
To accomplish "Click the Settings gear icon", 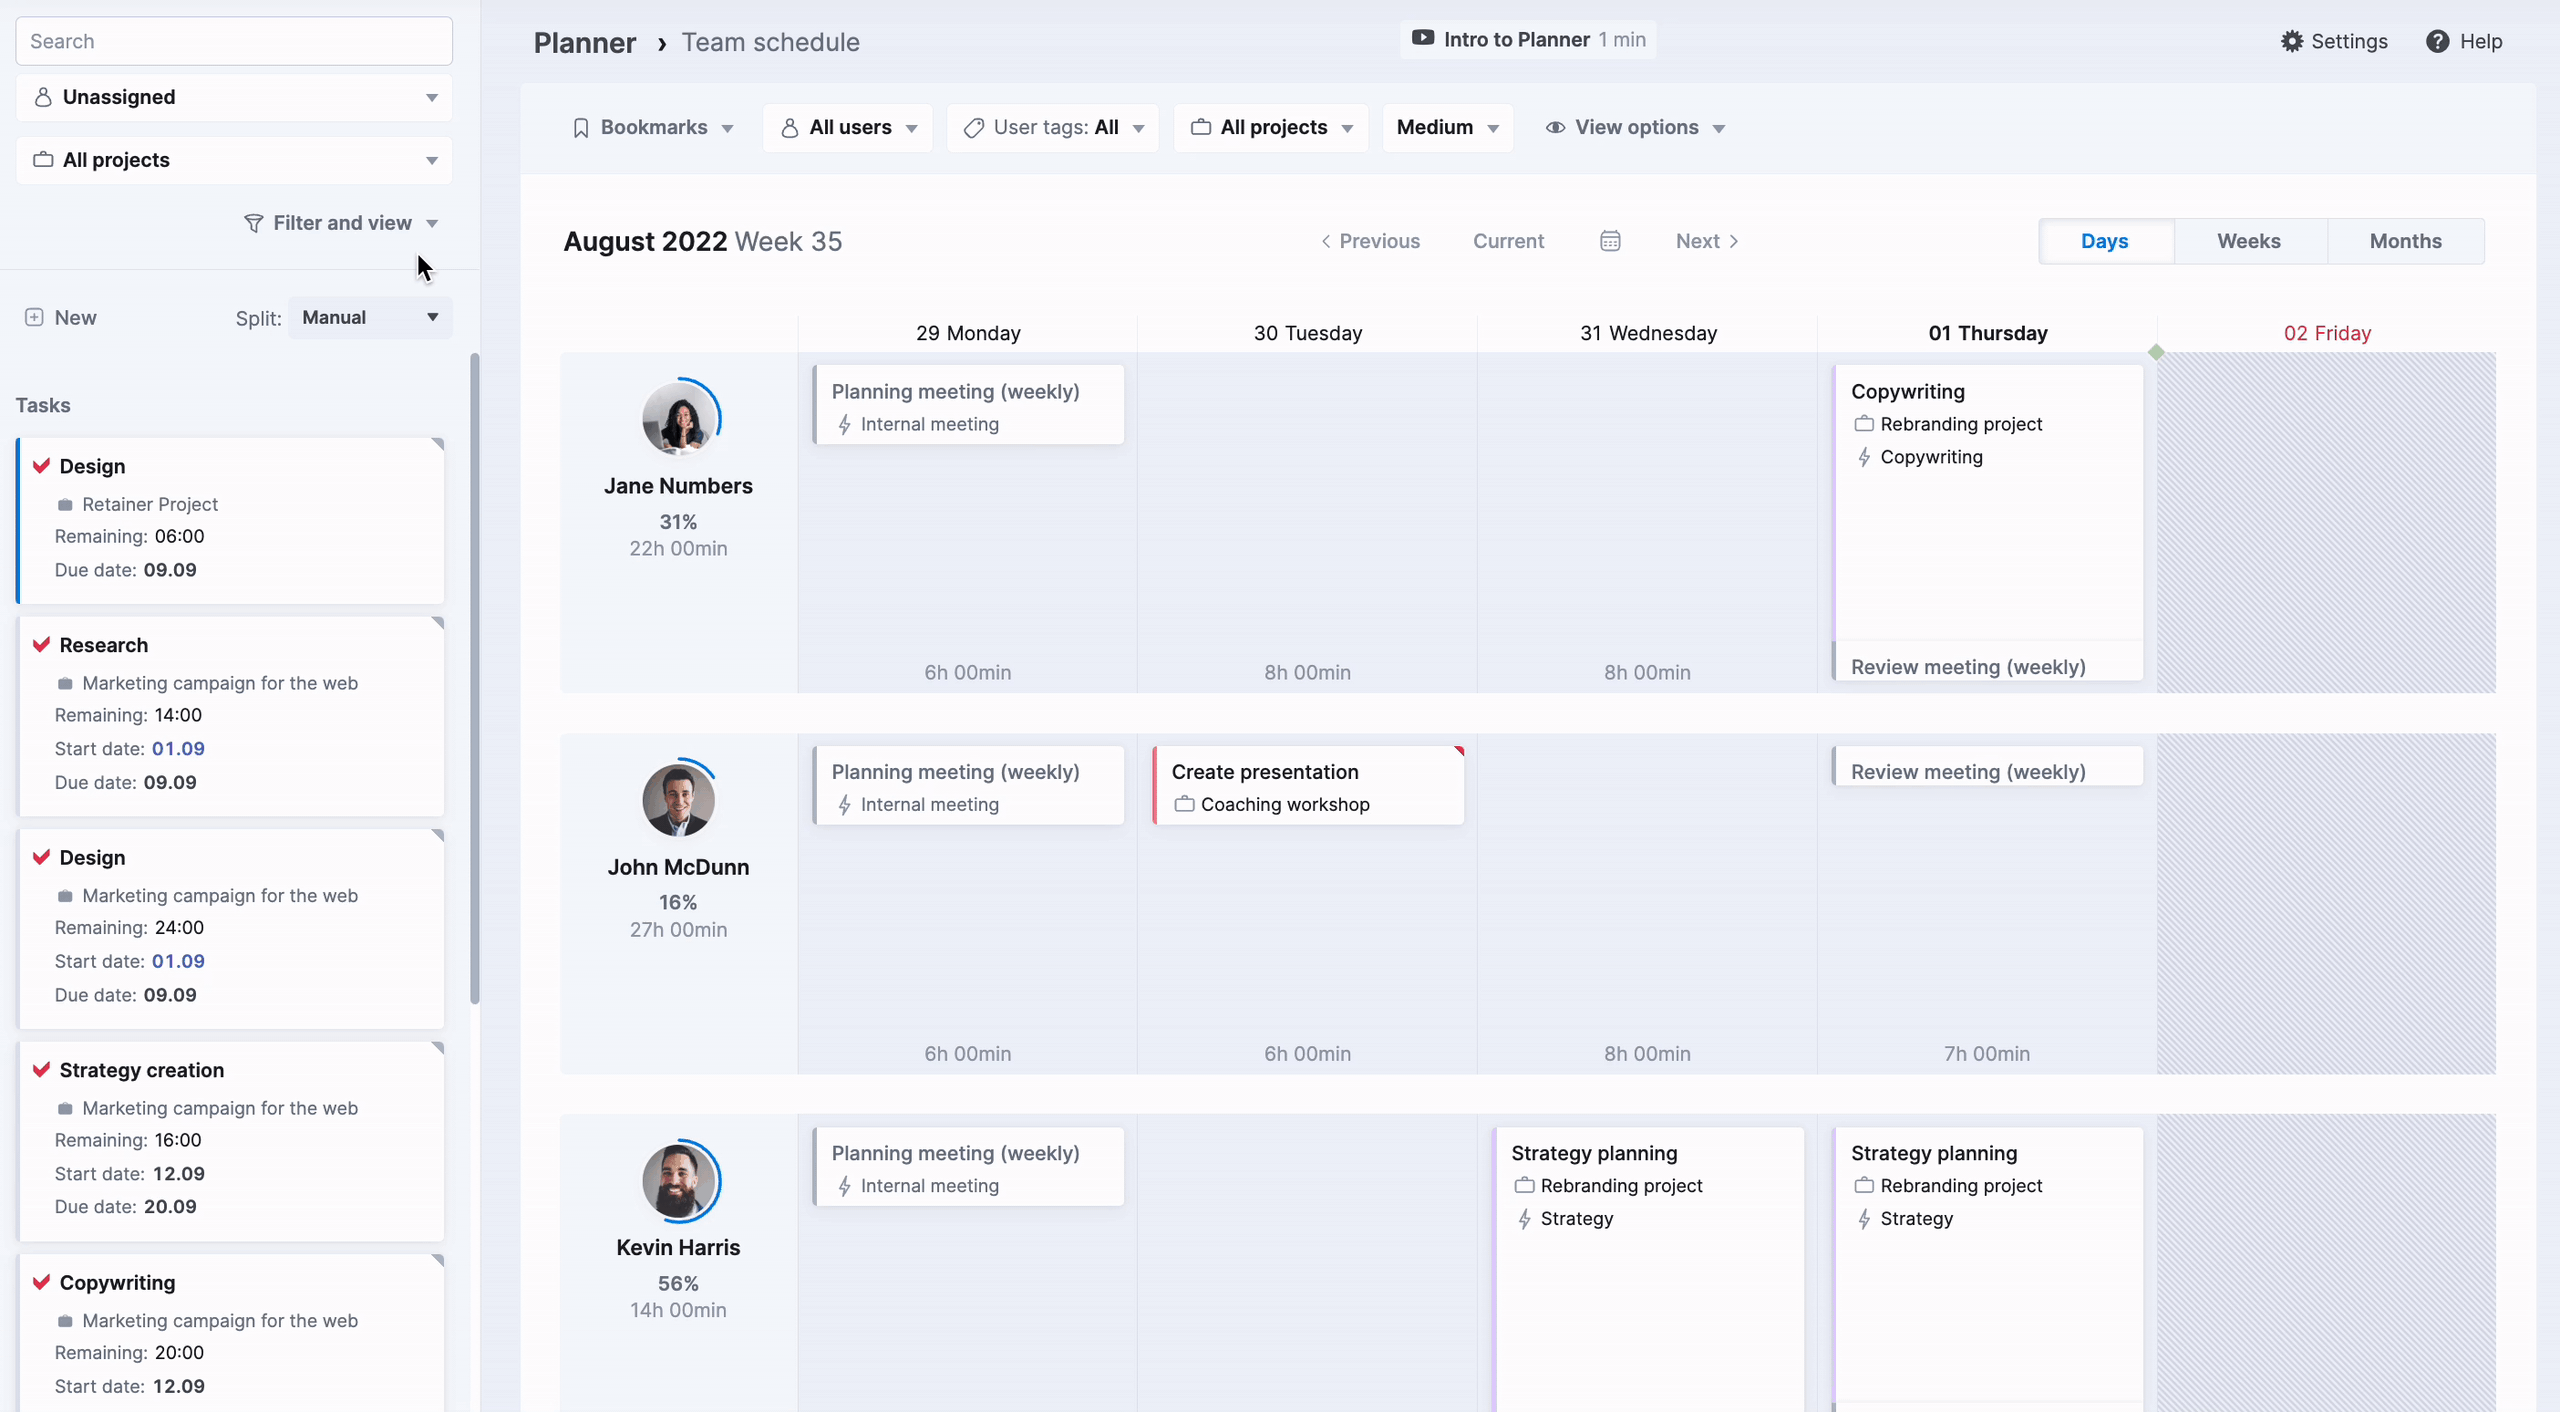I will click(x=2291, y=41).
